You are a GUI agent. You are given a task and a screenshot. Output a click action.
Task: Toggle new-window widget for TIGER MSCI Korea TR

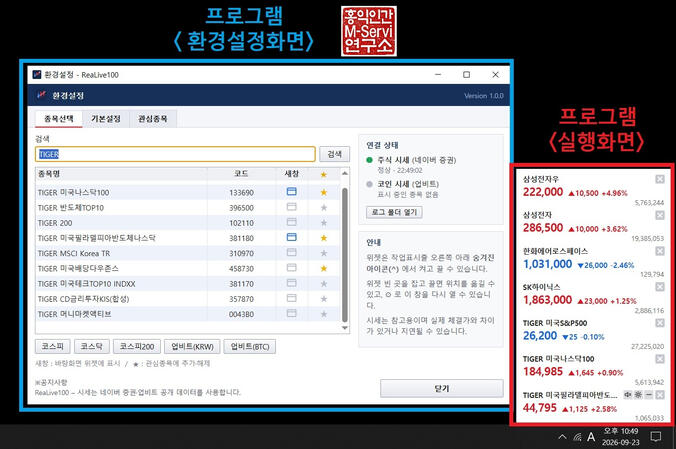pyautogui.click(x=291, y=252)
